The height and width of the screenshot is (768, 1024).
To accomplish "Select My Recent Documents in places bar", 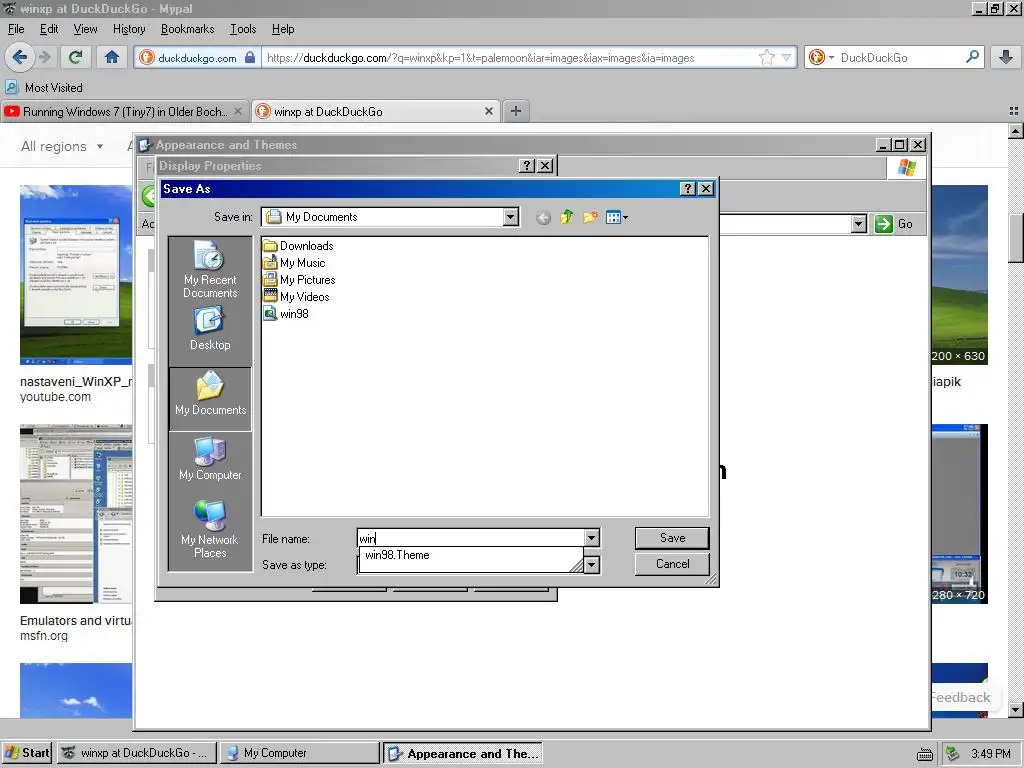I will pyautogui.click(x=210, y=269).
